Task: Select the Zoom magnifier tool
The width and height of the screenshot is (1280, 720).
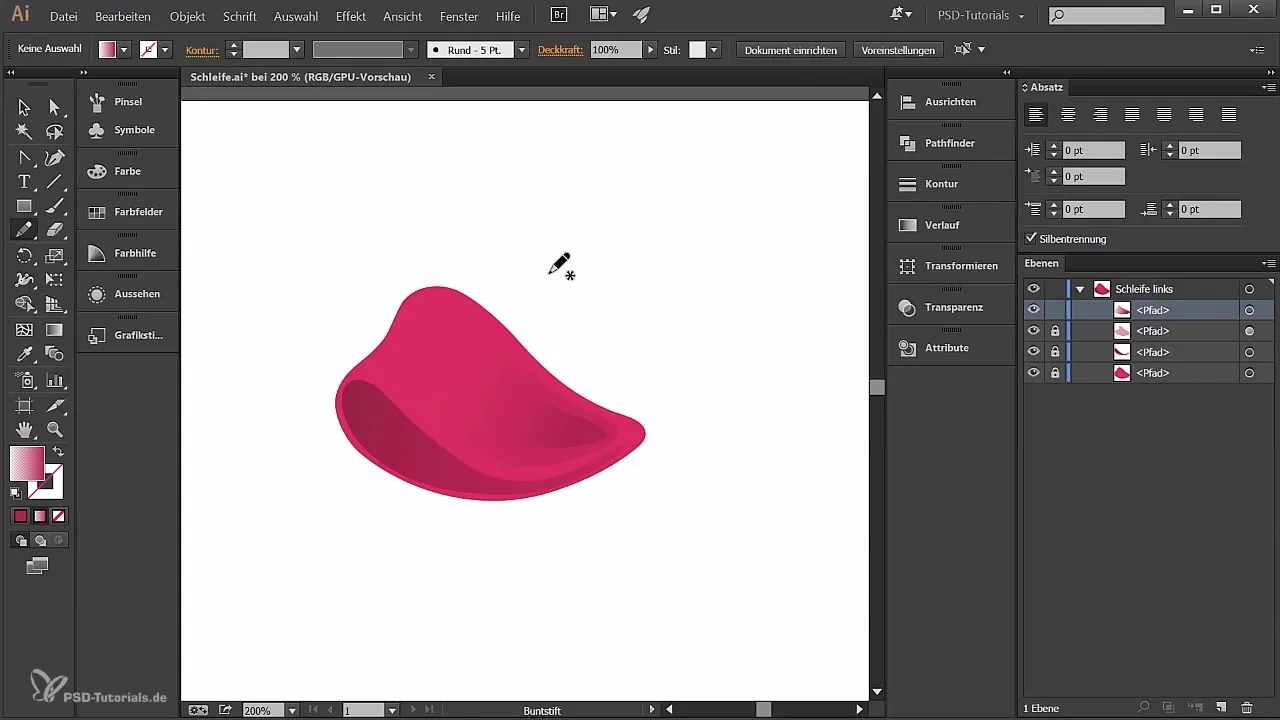Action: coord(55,430)
